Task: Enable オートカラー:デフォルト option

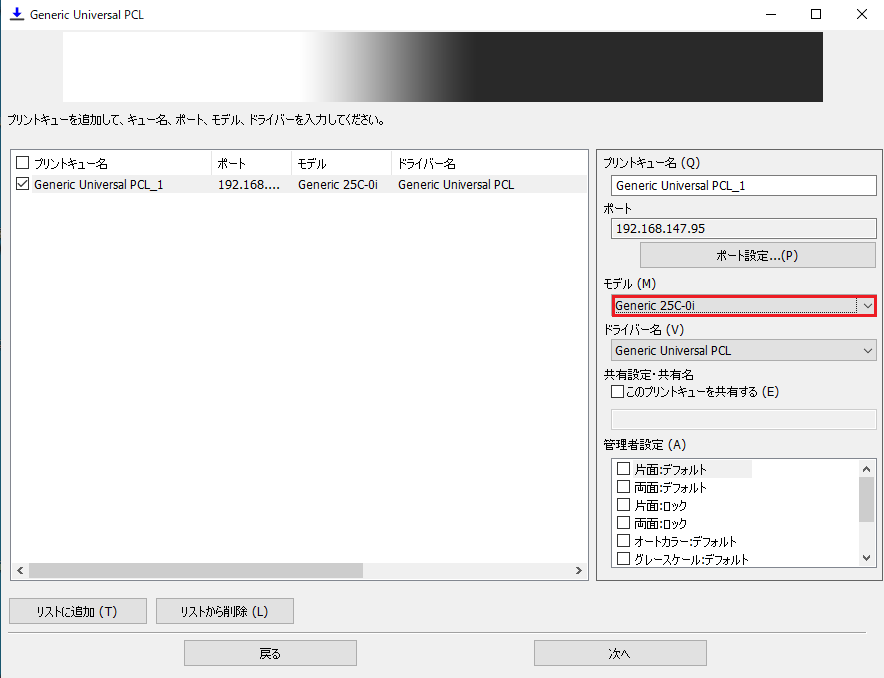Action: (x=624, y=541)
